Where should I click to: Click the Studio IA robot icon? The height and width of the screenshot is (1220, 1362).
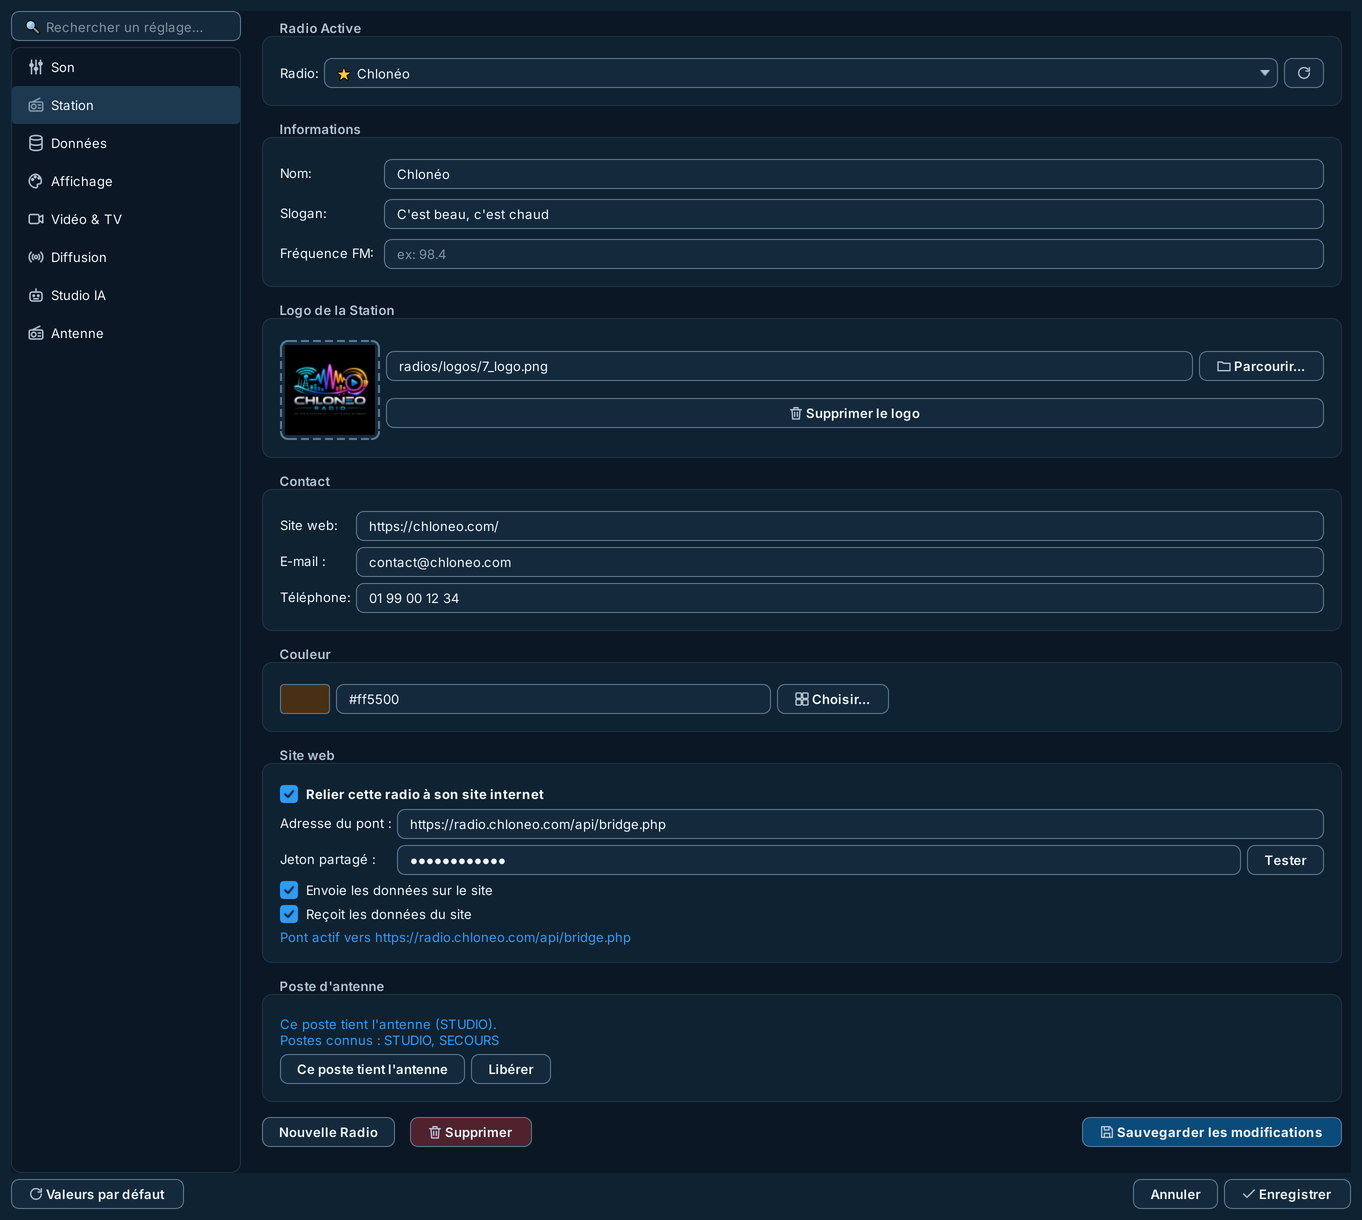point(36,295)
